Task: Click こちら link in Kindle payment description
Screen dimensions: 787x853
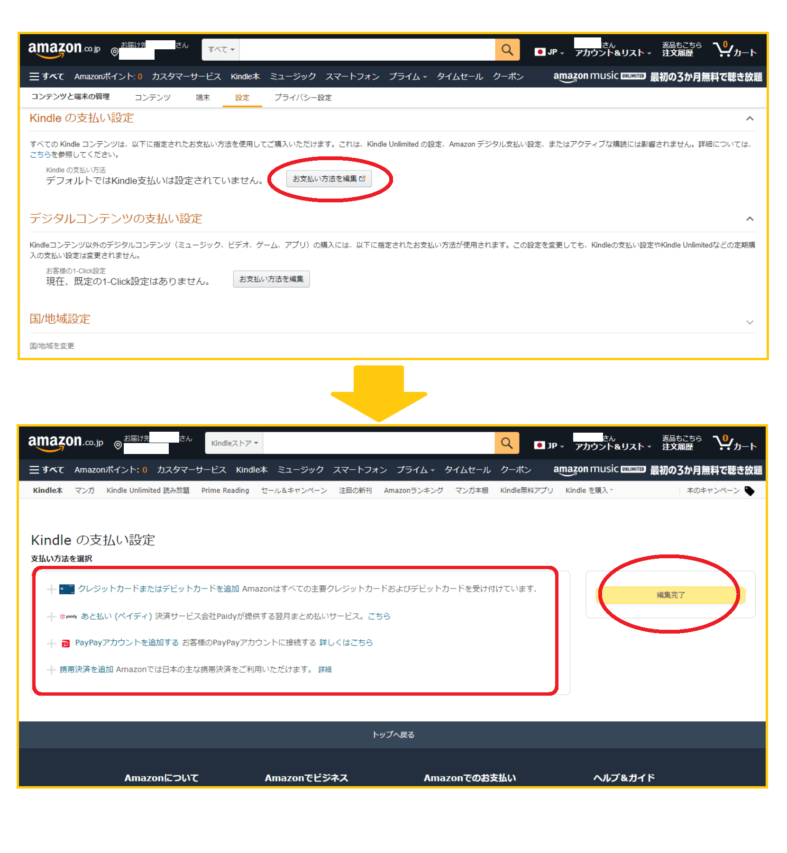Action: 40,155
